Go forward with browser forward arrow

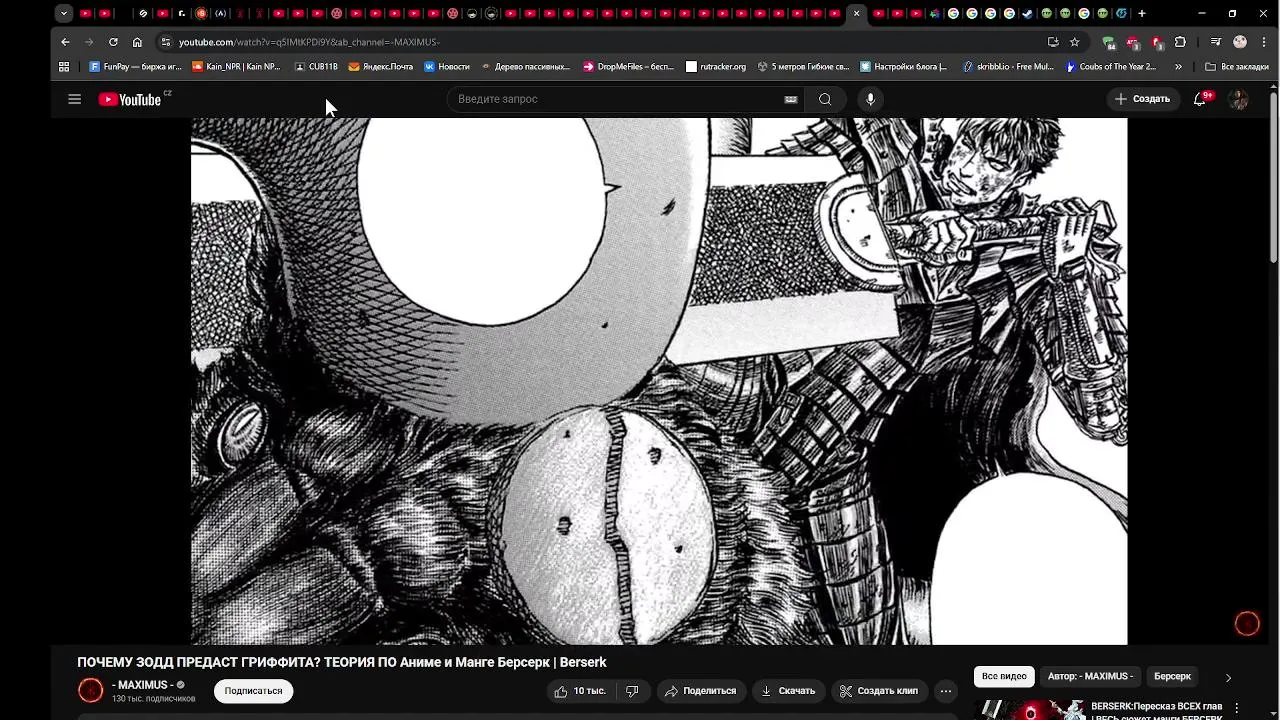tap(89, 42)
